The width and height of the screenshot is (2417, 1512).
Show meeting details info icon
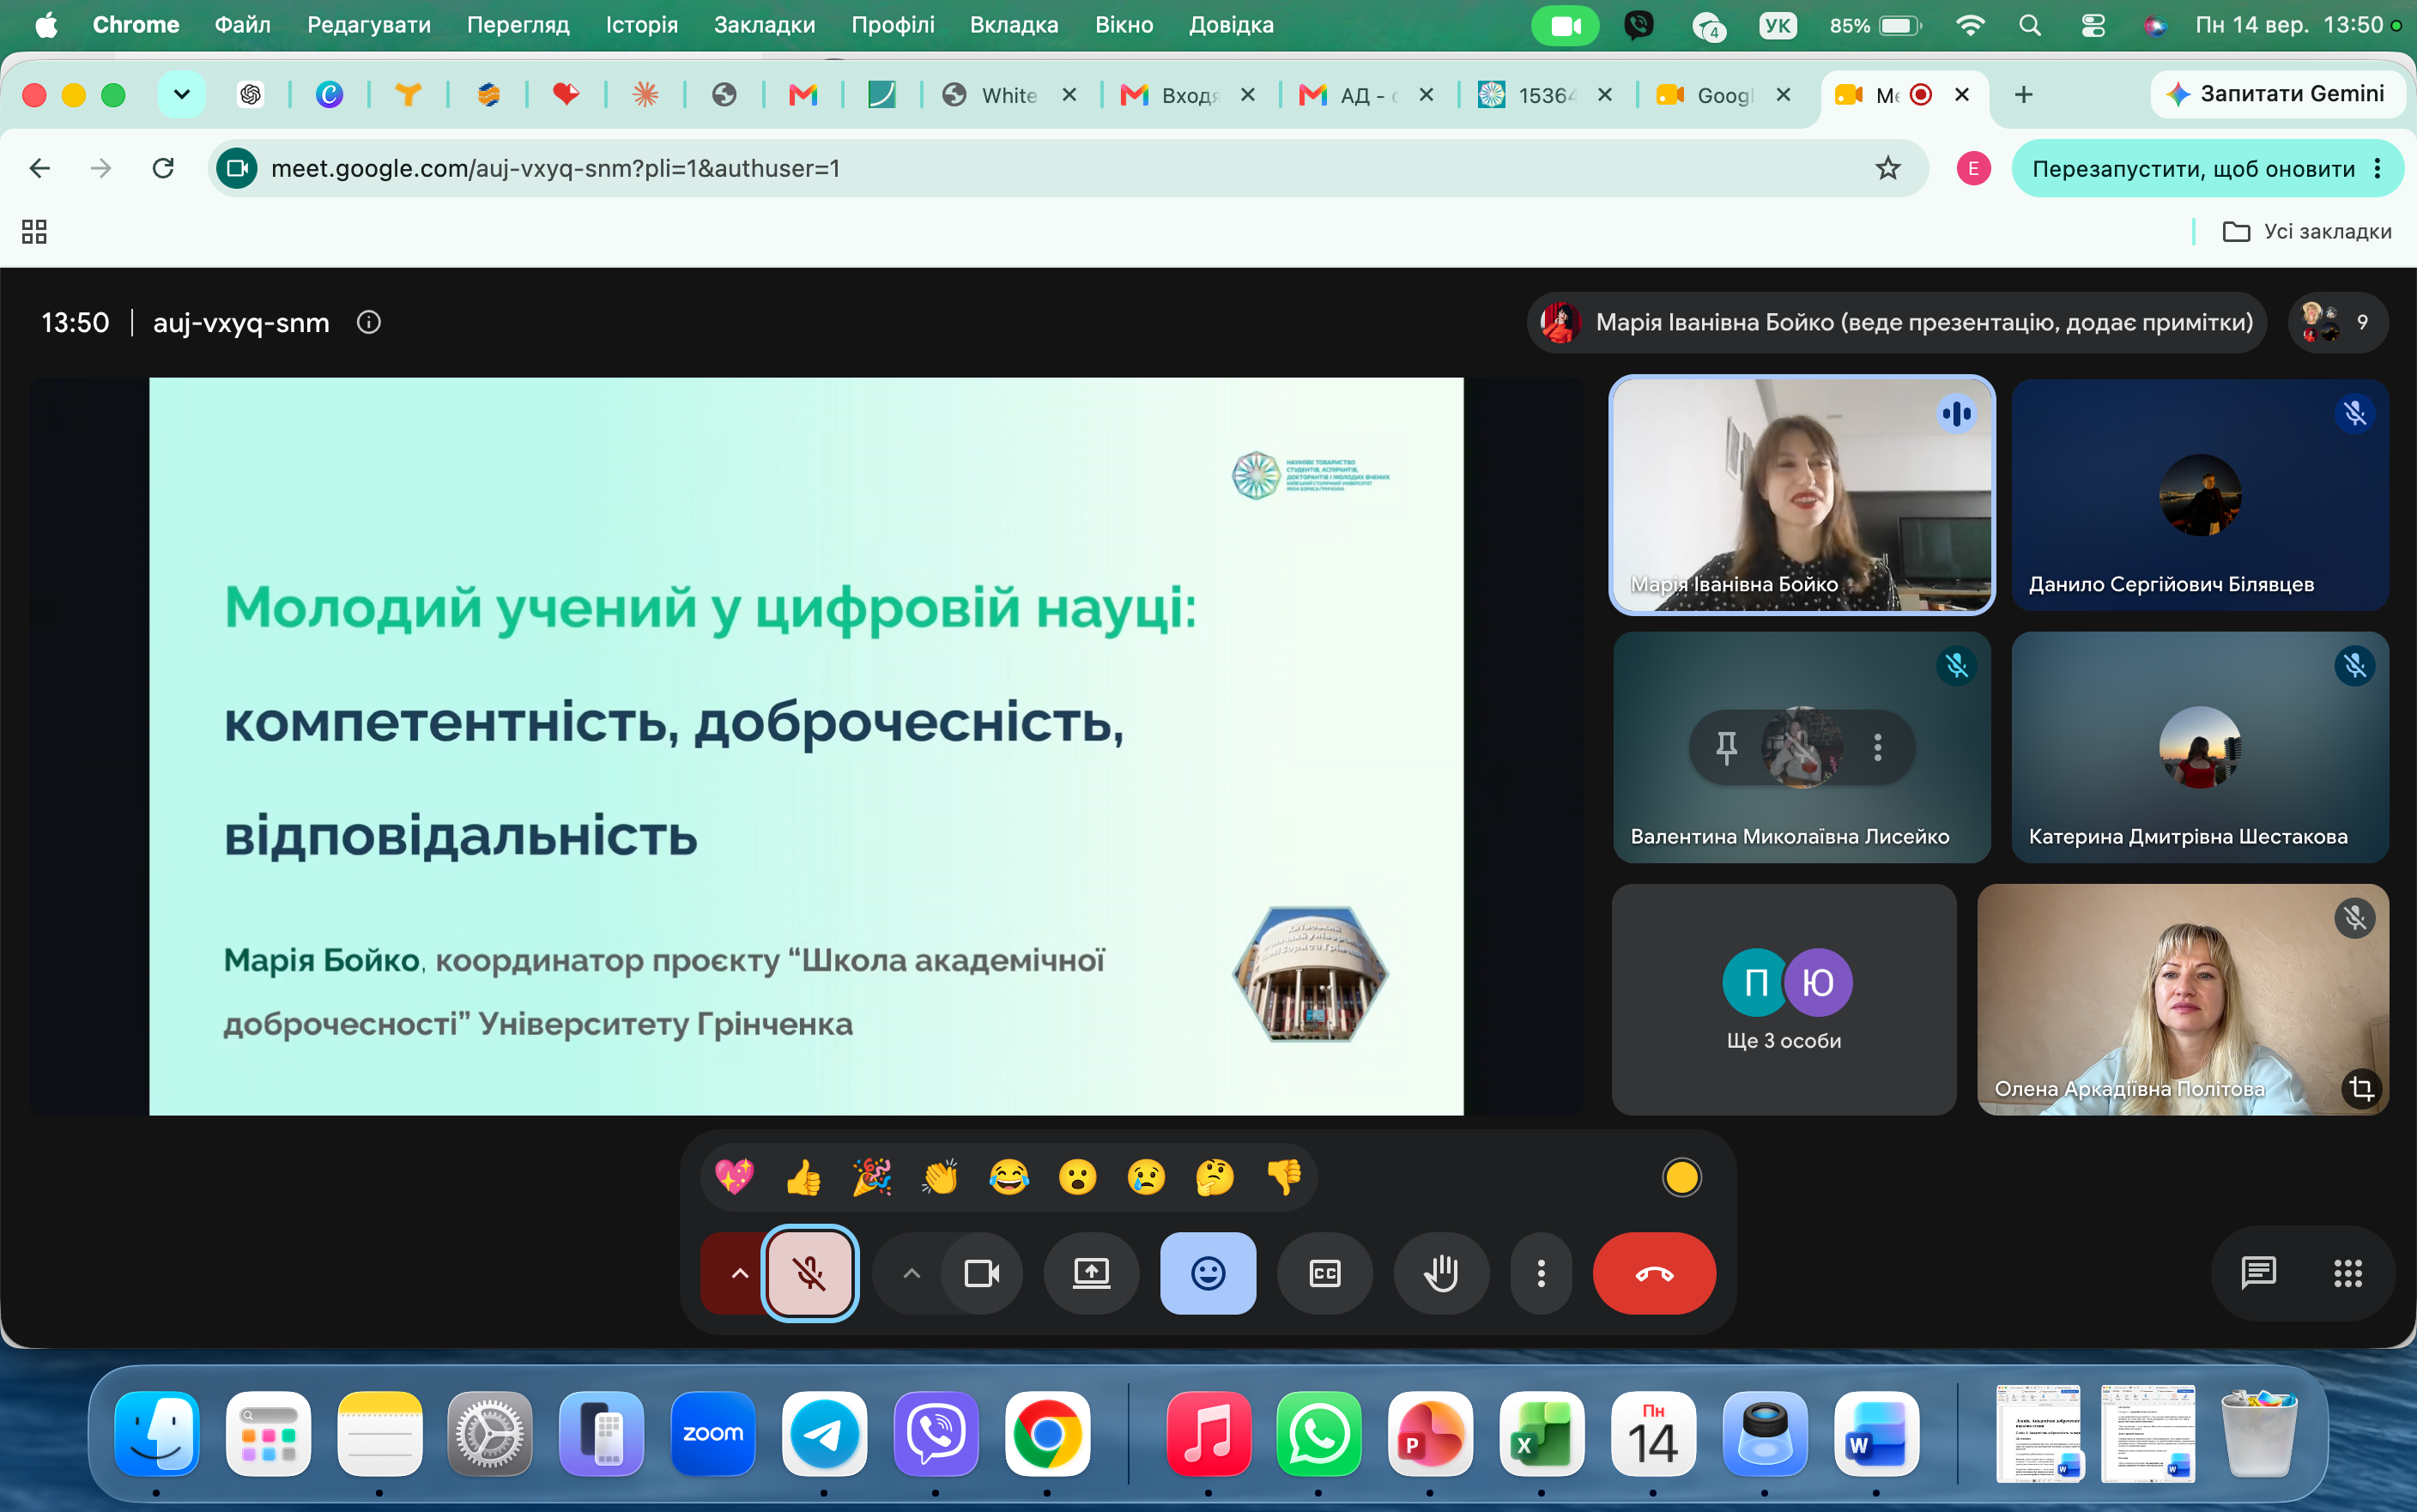[x=369, y=322]
